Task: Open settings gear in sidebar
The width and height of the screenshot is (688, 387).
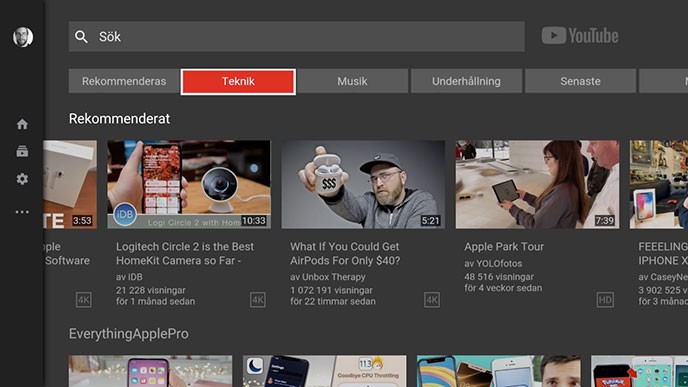Action: click(22, 179)
